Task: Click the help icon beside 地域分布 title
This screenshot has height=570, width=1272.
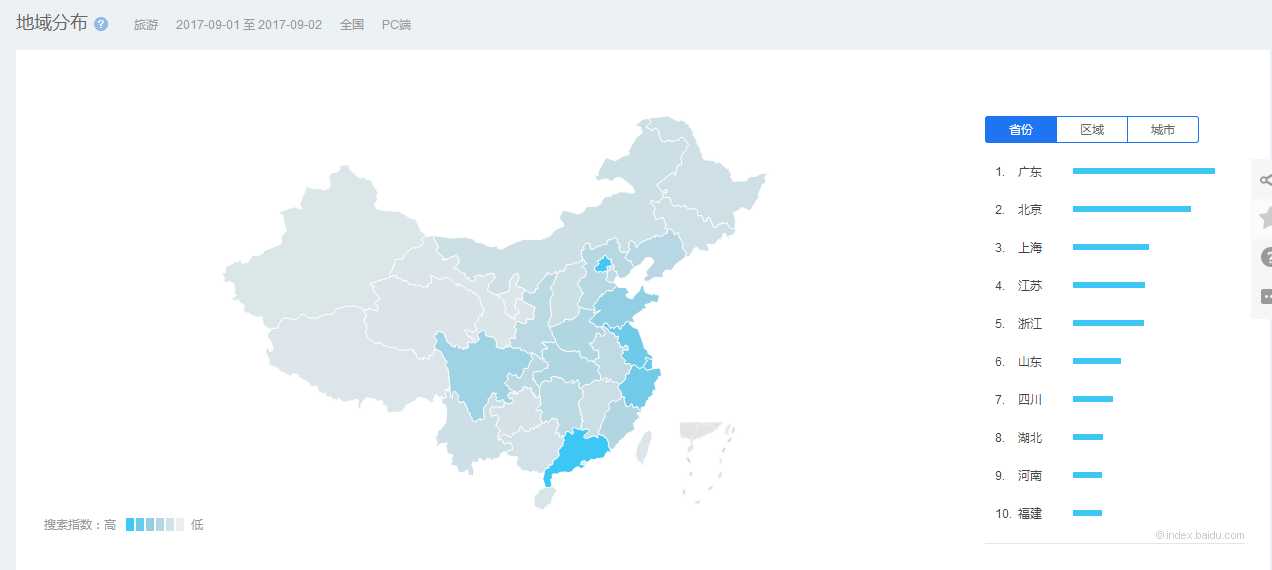Action: coord(101,24)
